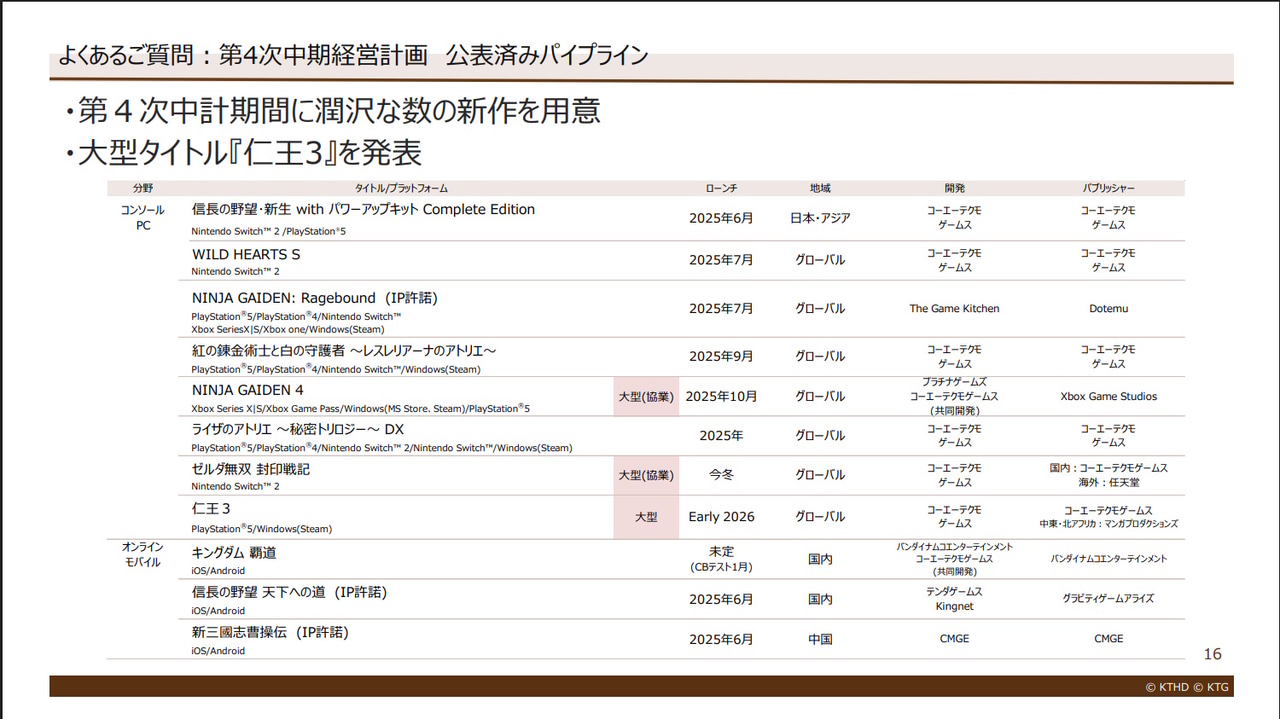
Task: Click the publisher 'Dotemu'
Action: (1108, 309)
